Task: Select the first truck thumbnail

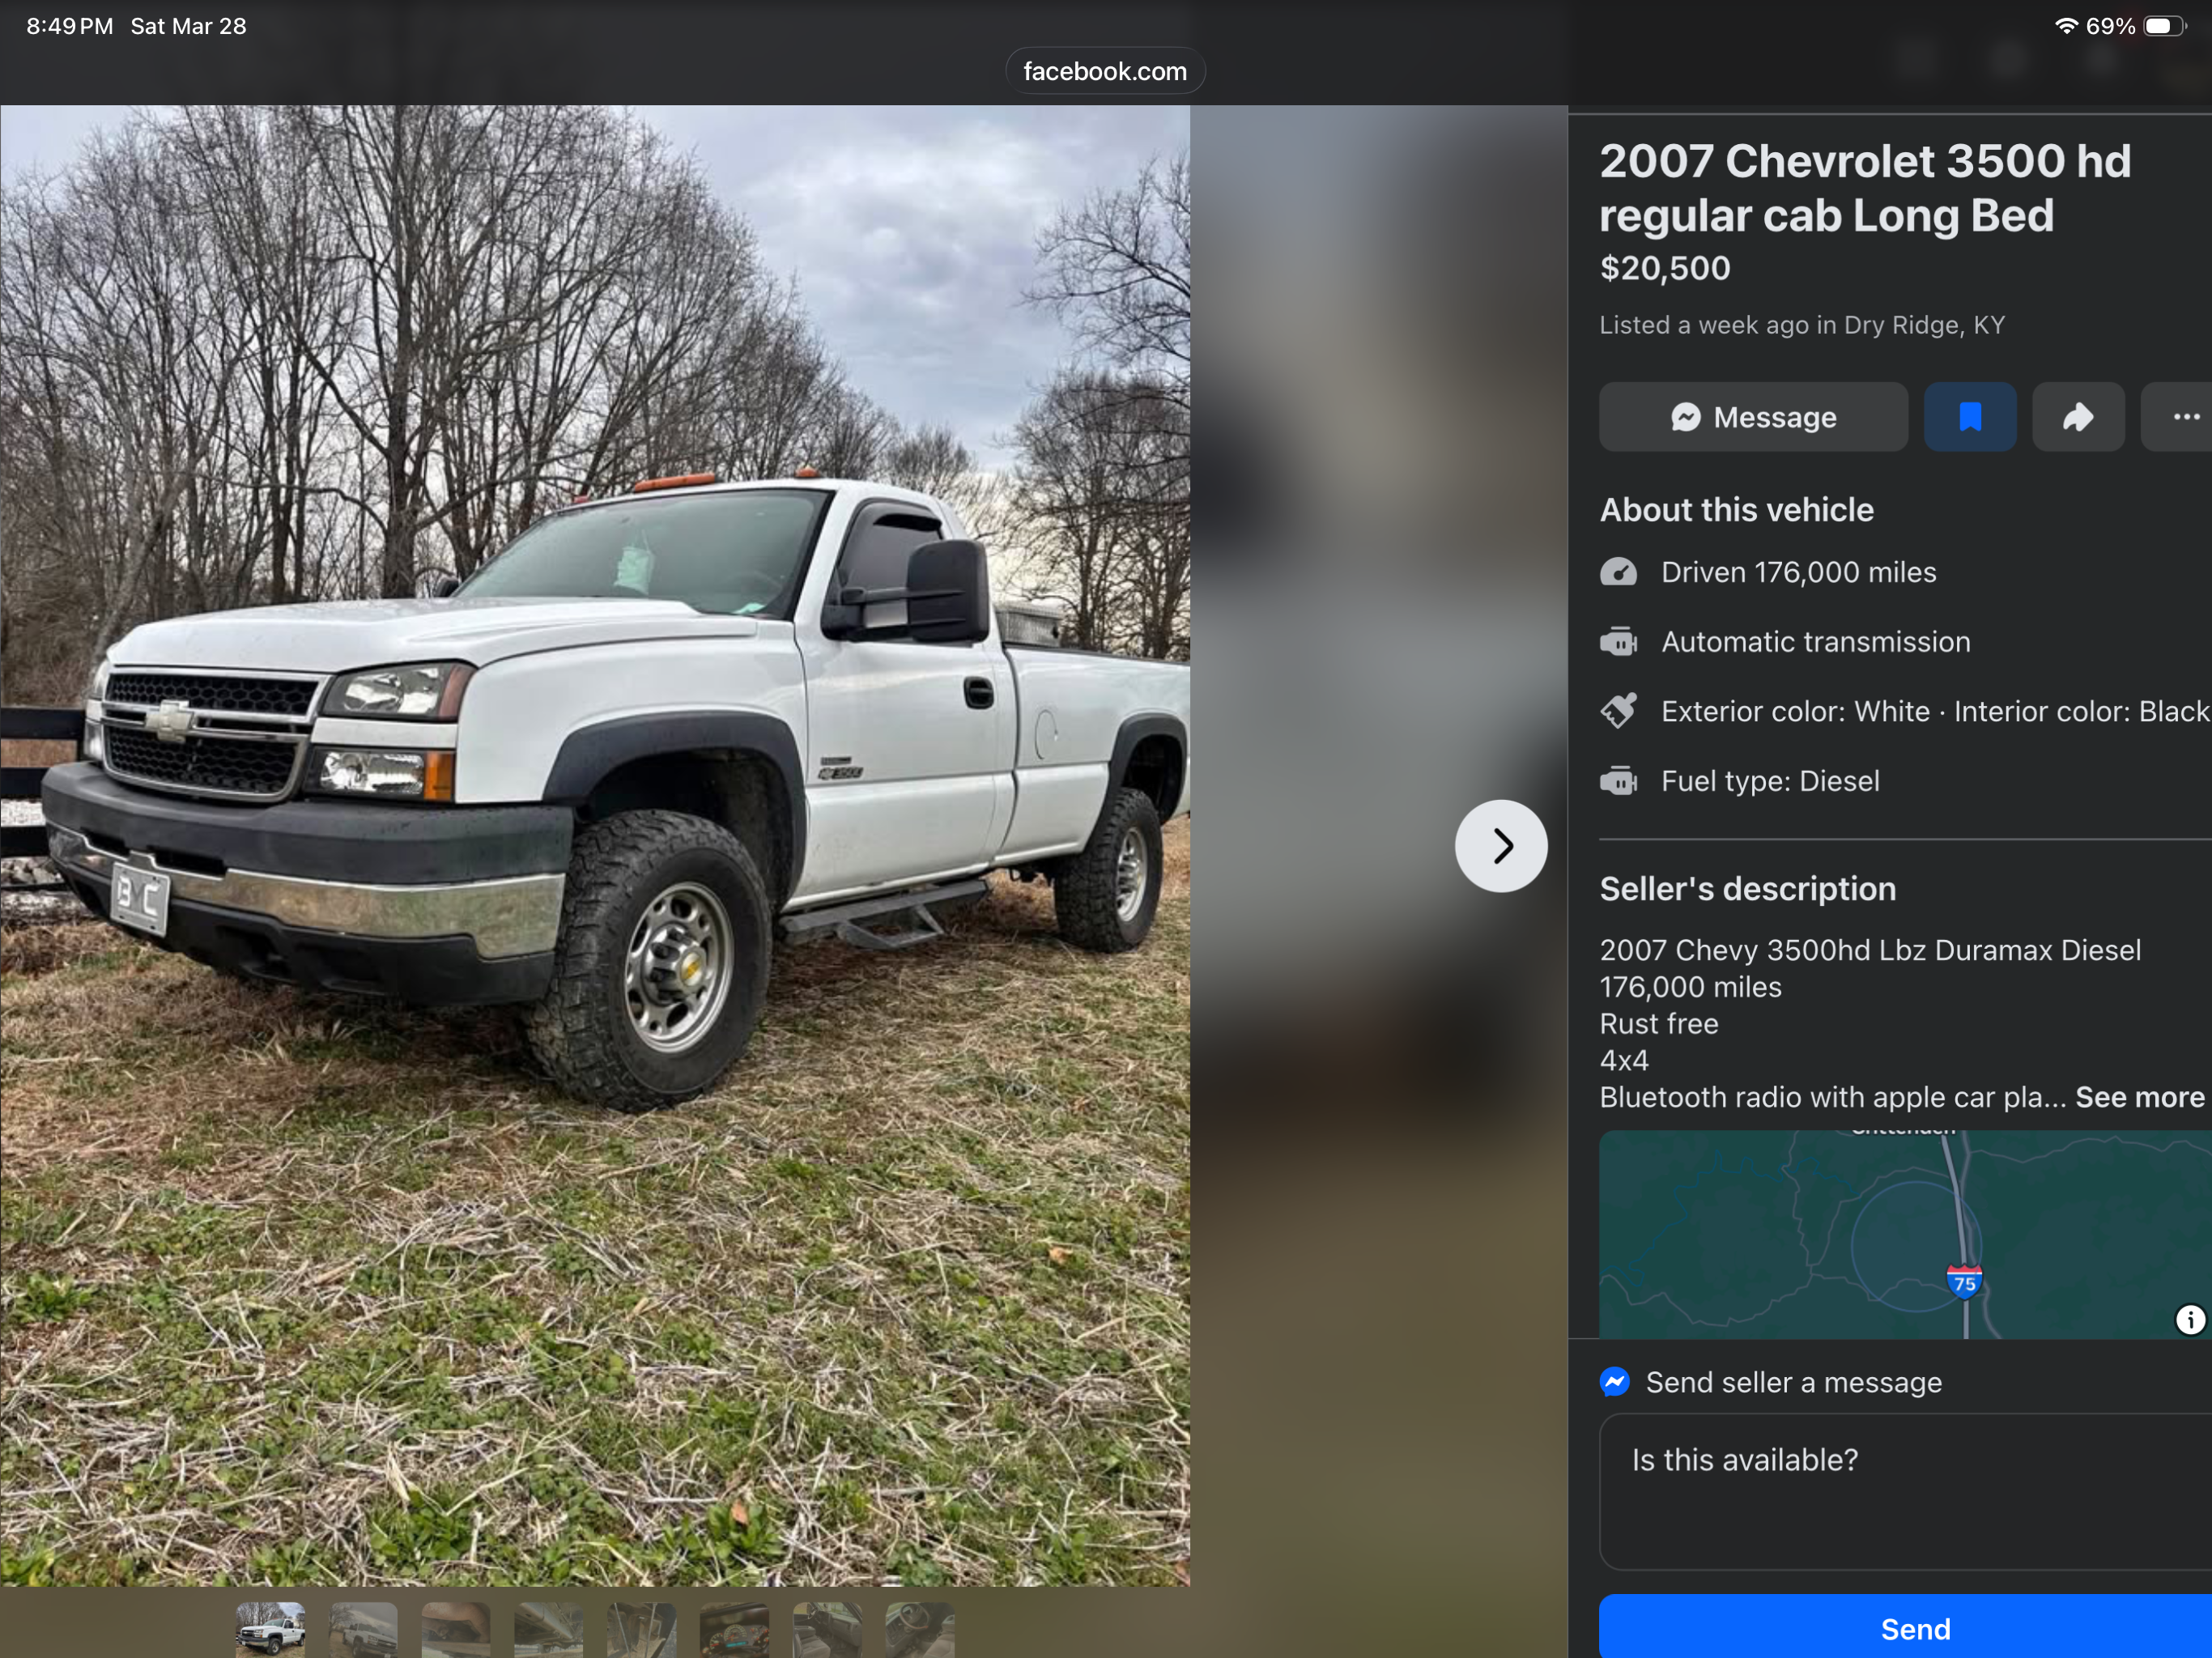Action: tap(270, 1630)
